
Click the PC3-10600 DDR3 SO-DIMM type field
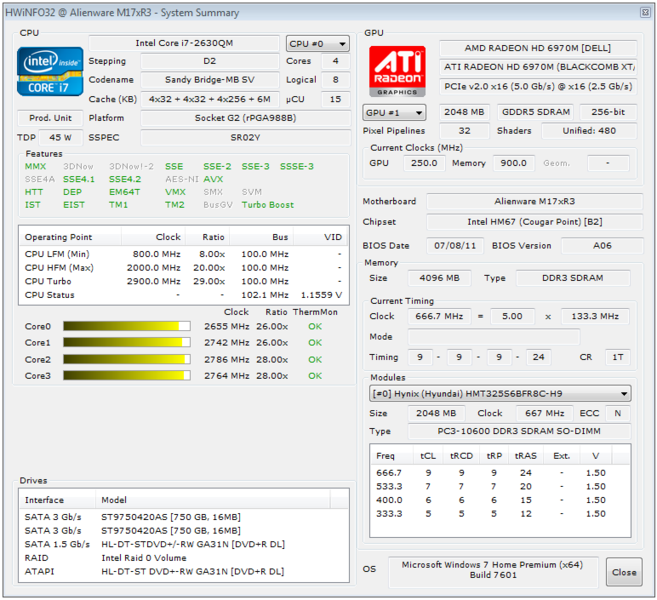click(x=519, y=431)
